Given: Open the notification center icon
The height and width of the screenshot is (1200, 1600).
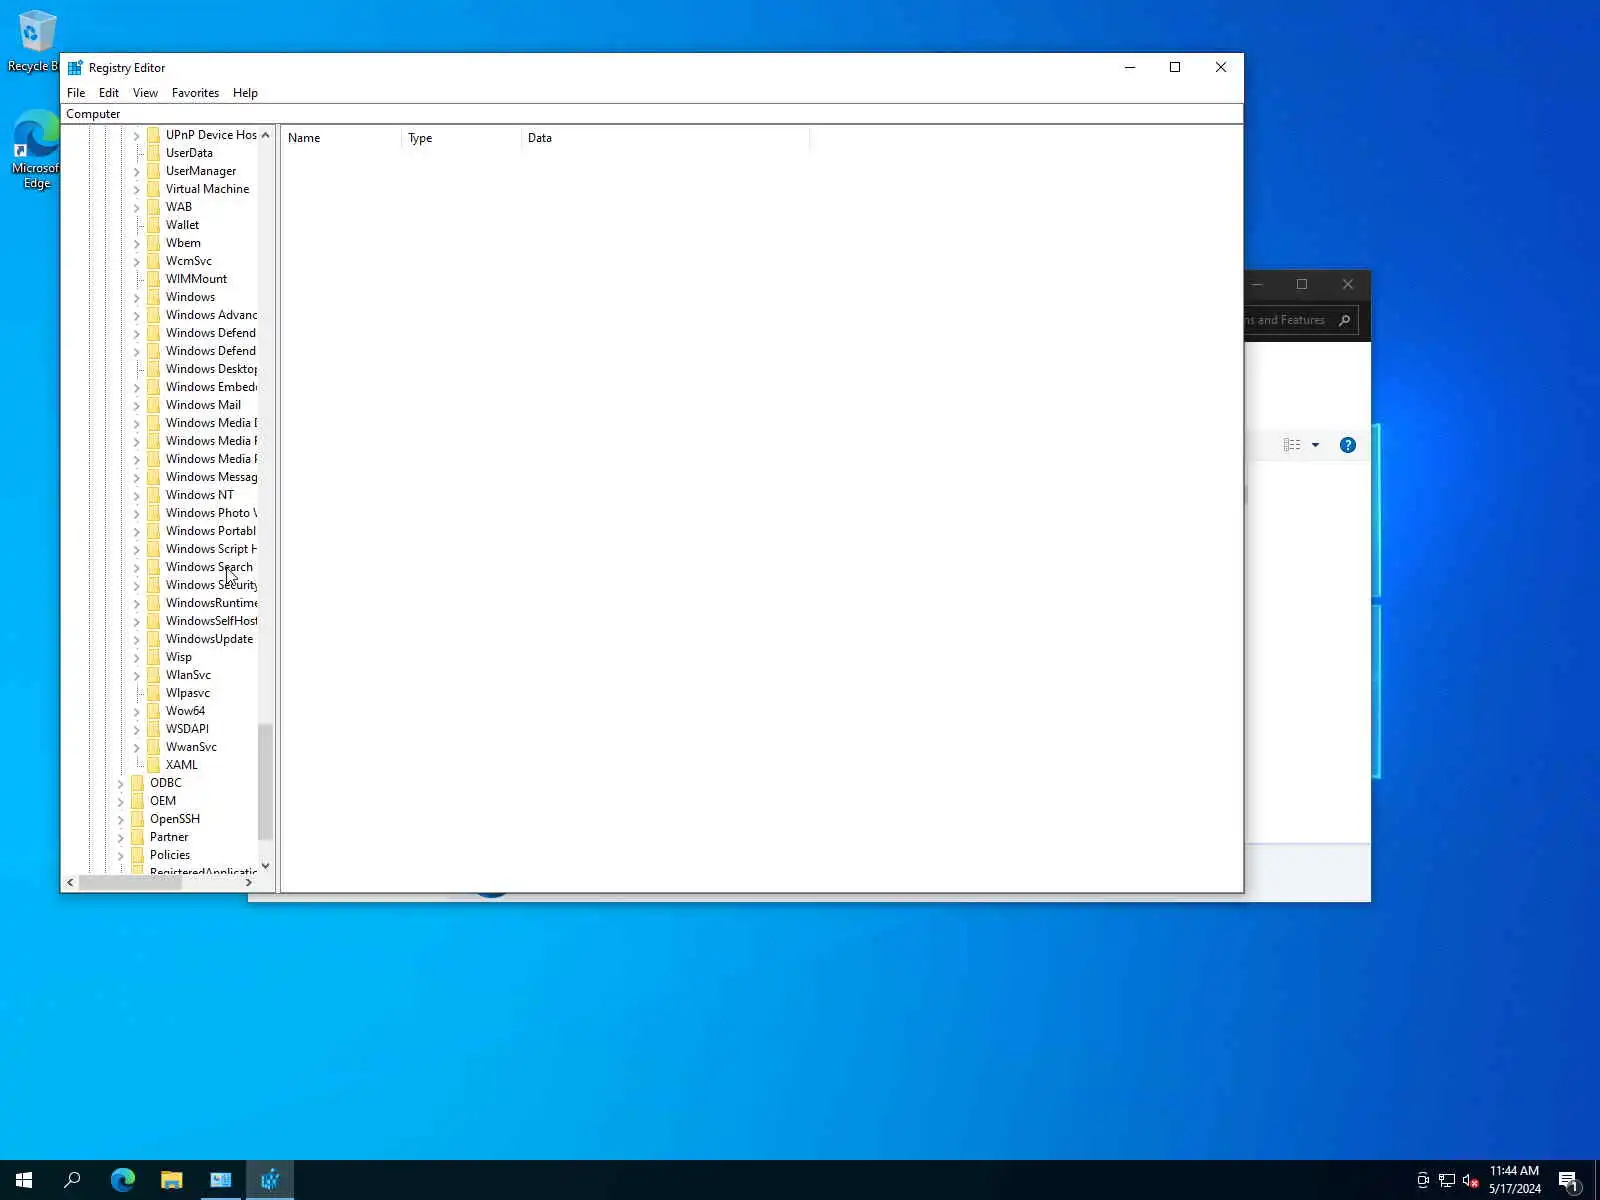Looking at the screenshot, I should [x=1568, y=1181].
